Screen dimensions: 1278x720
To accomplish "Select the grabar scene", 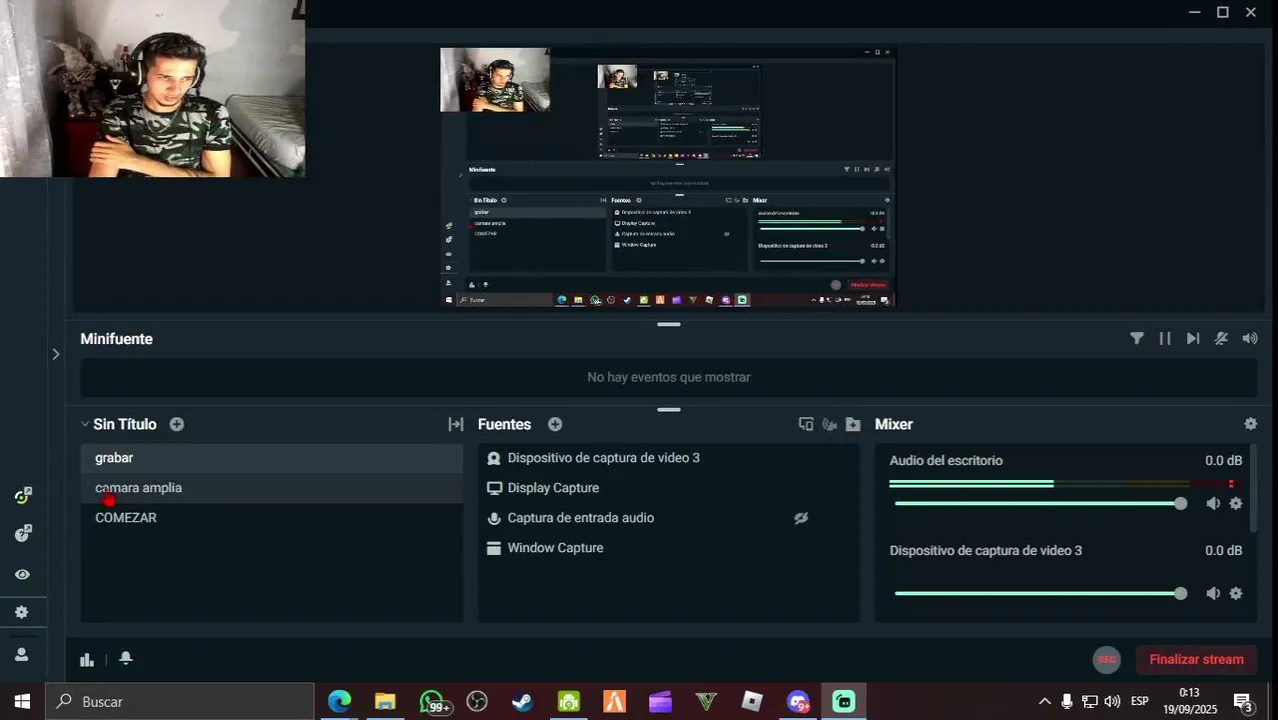I will (271, 458).
